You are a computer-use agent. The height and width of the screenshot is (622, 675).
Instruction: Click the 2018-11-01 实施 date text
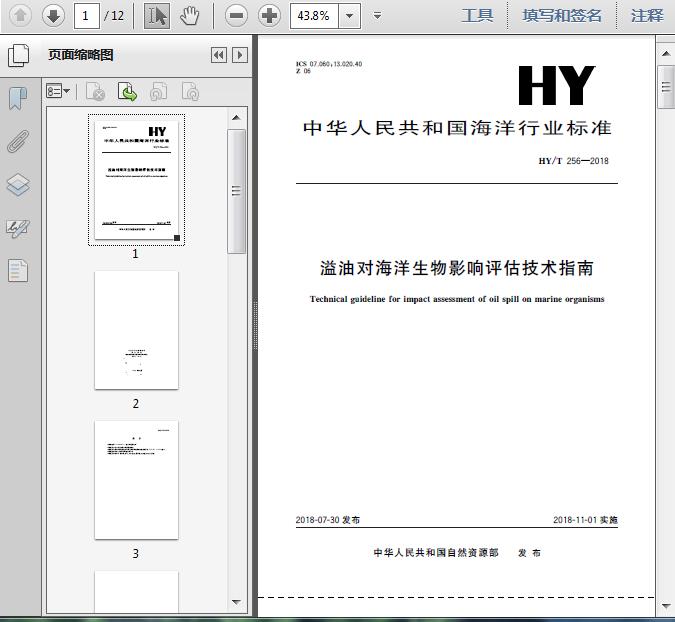coord(585,520)
